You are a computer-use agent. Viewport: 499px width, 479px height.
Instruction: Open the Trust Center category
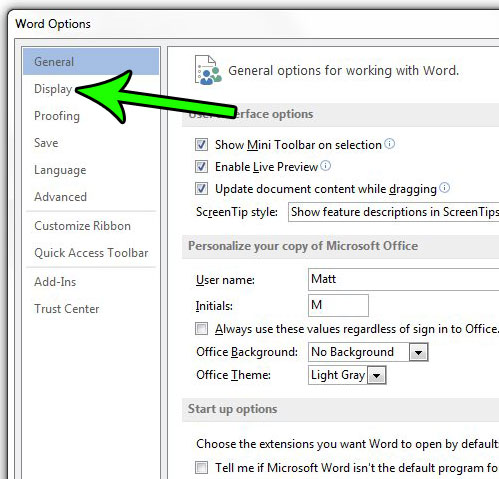(x=67, y=309)
